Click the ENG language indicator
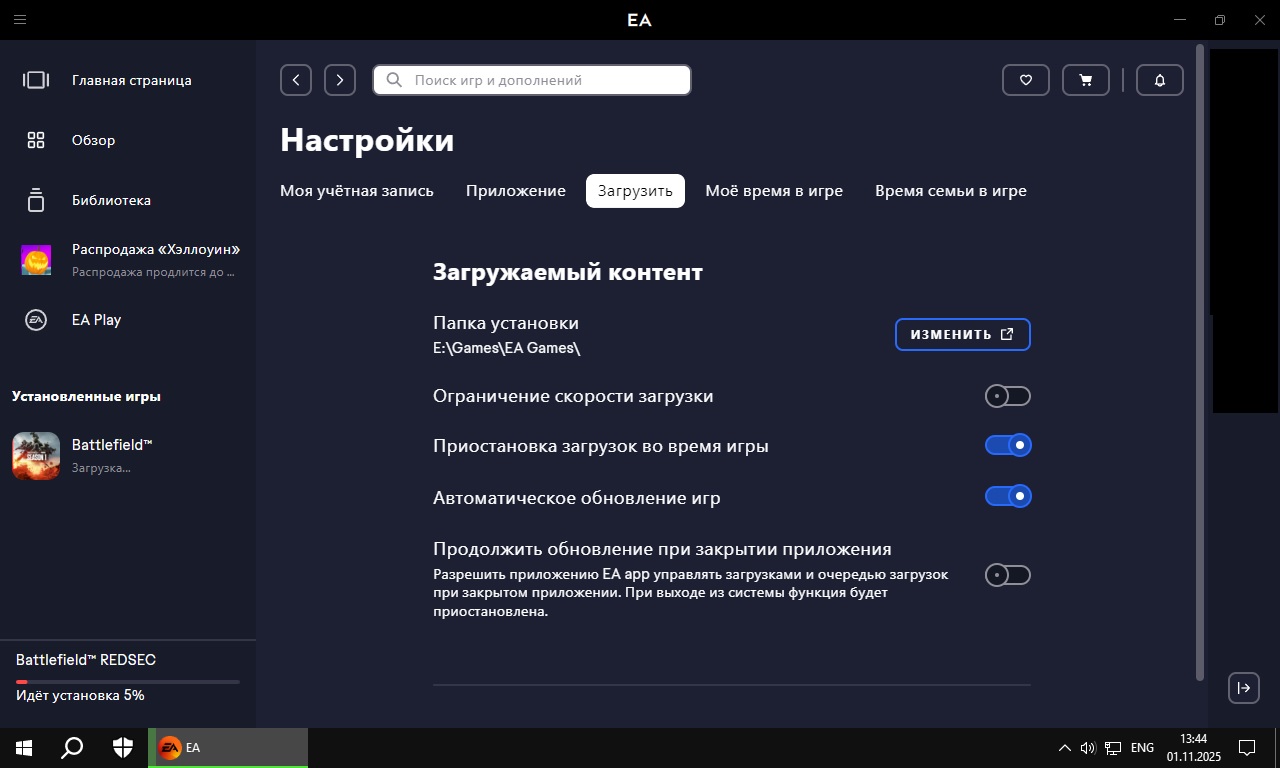 1142,748
